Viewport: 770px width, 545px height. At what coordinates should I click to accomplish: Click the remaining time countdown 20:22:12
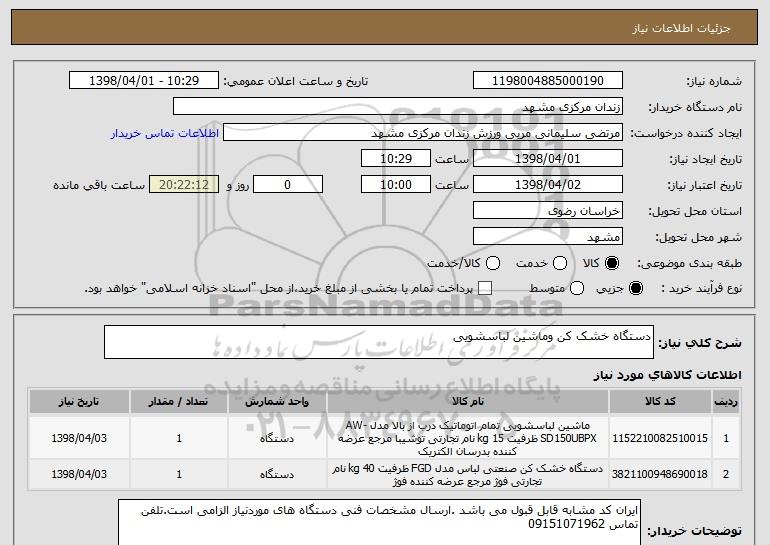184,185
